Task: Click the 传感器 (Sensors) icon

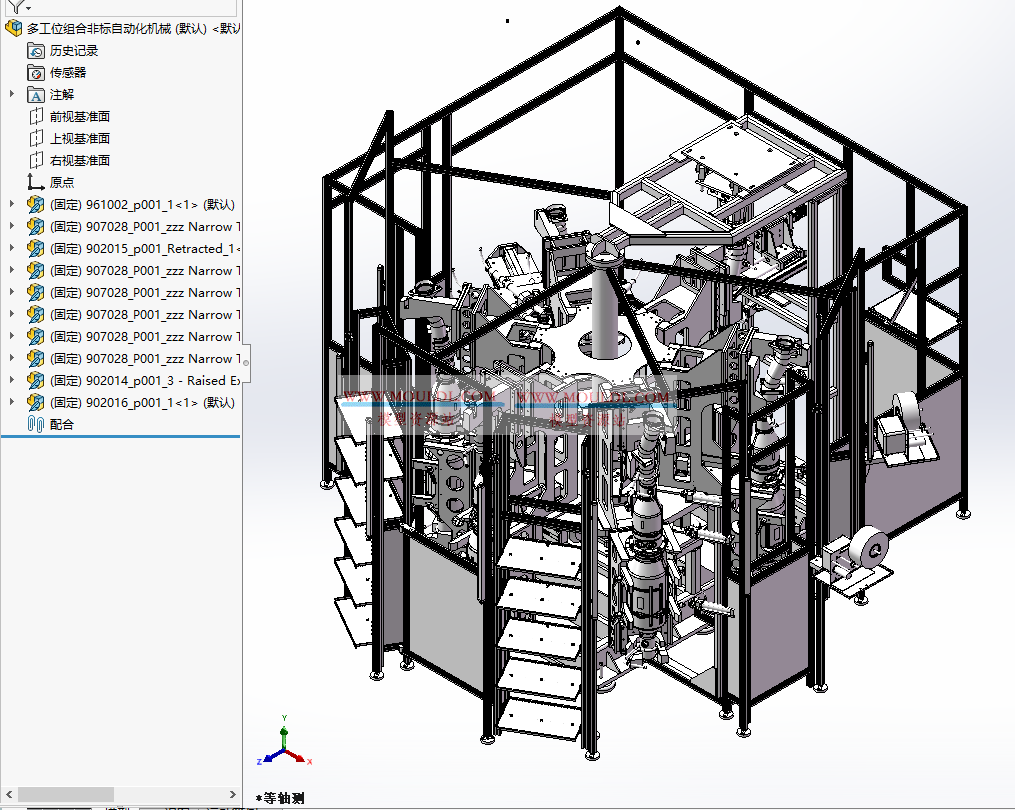Action: 36,72
